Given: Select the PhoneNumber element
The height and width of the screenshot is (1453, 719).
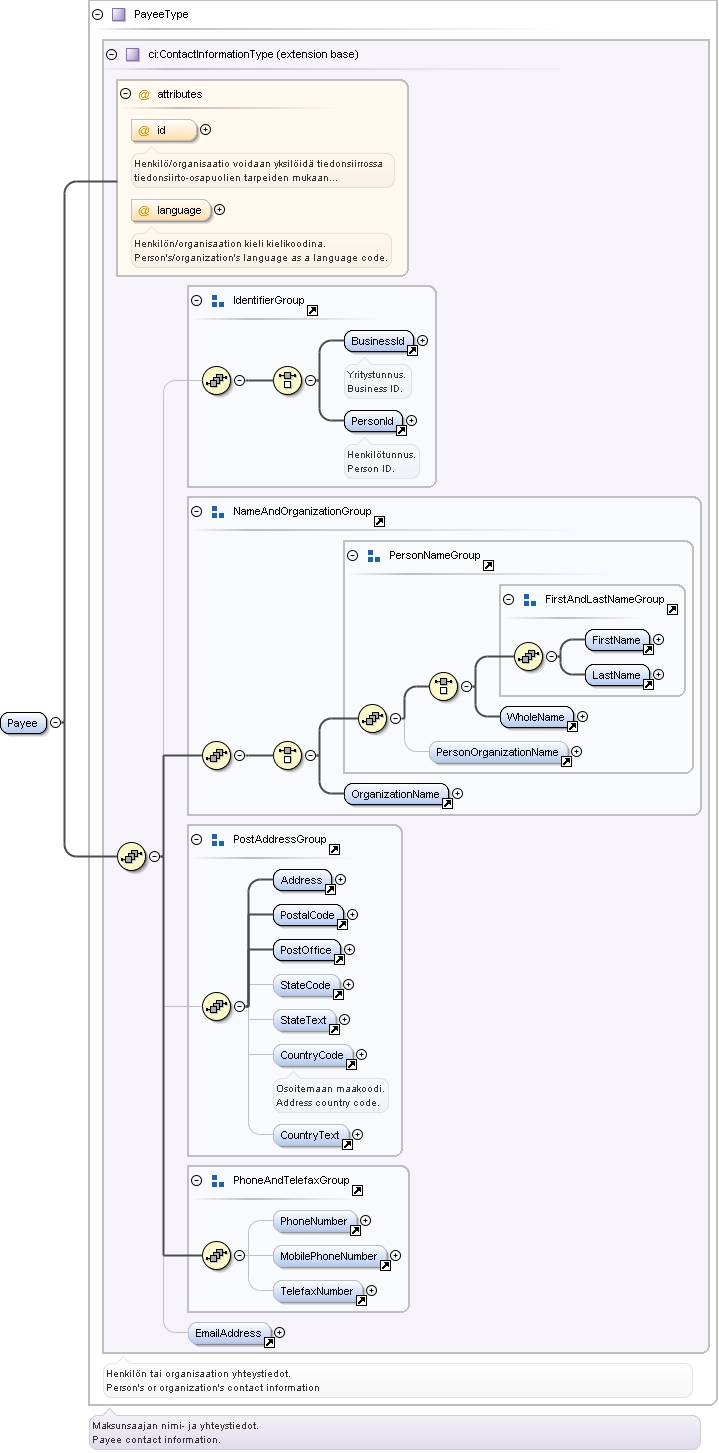Looking at the screenshot, I should pyautogui.click(x=316, y=1222).
